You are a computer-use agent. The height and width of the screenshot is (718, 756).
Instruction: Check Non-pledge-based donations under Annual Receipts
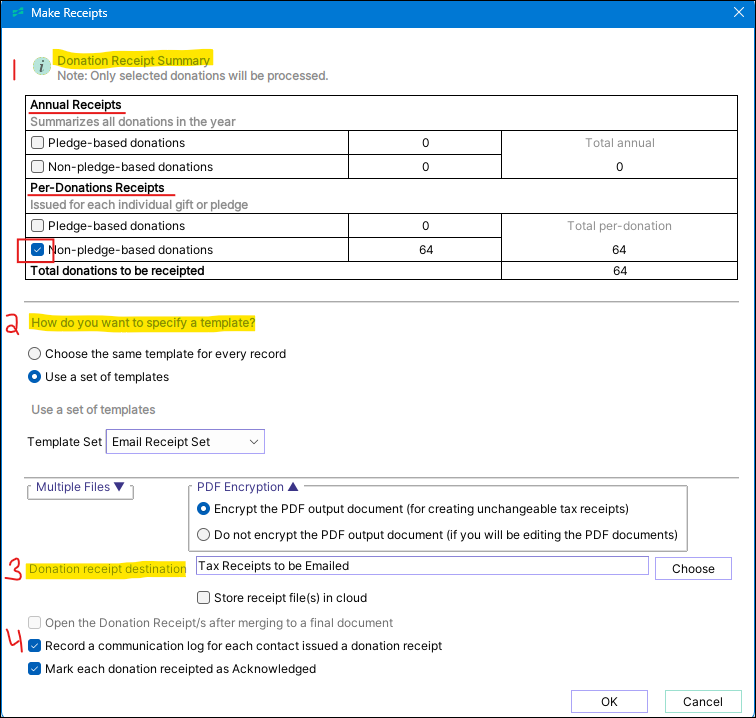[x=38, y=167]
